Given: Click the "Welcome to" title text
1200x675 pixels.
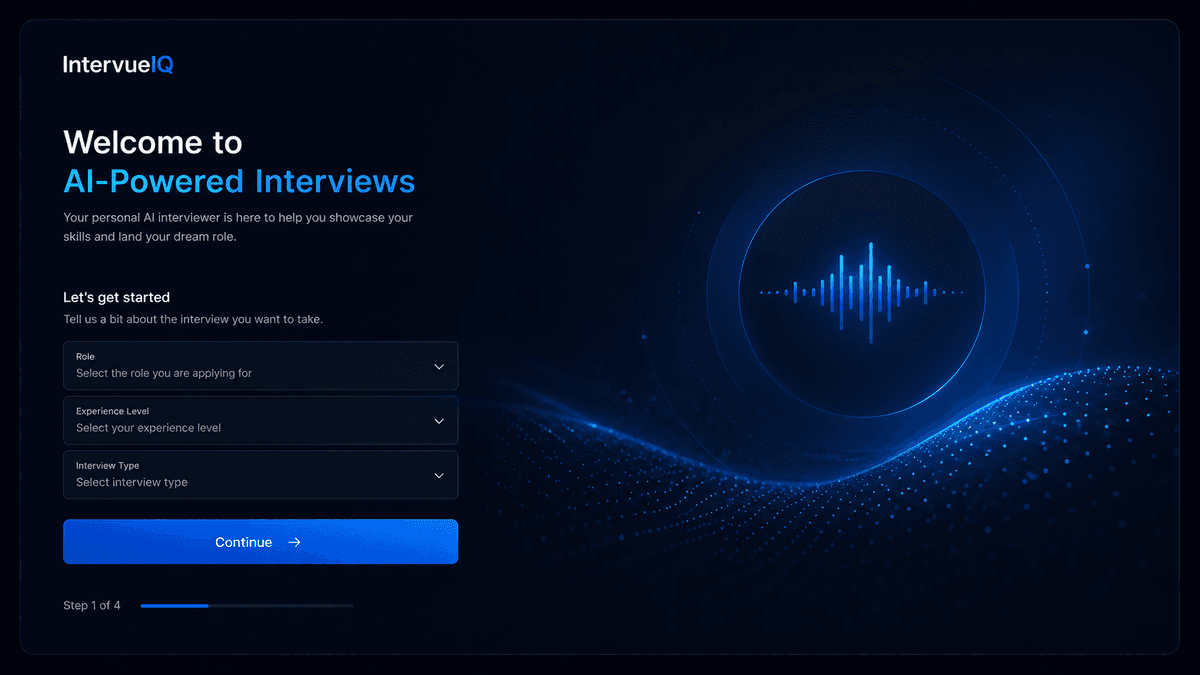Looking at the screenshot, I should click(153, 142).
